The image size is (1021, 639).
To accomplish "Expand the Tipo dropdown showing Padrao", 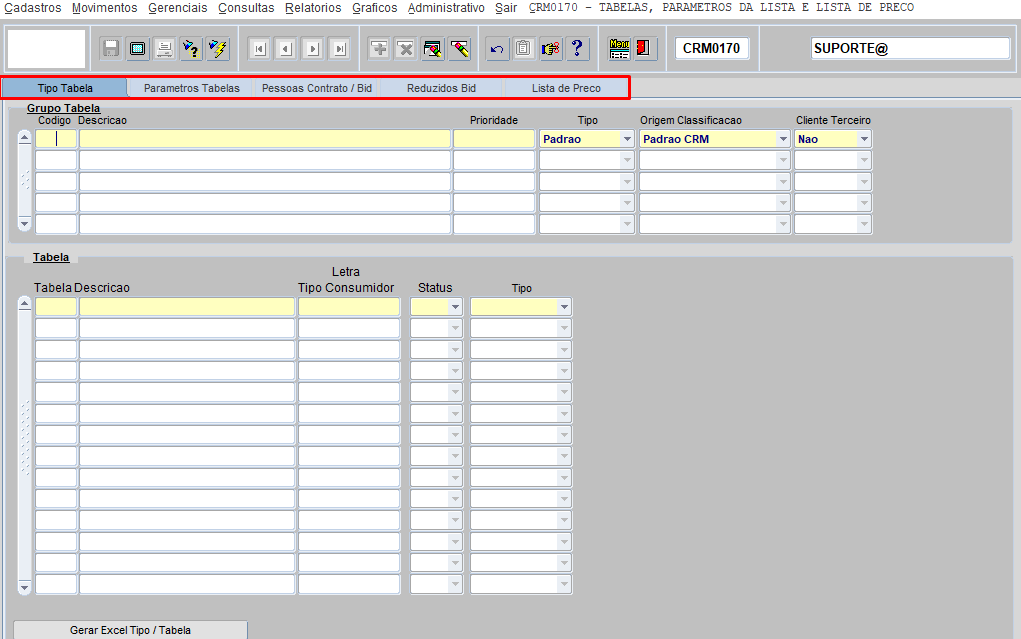I will (x=627, y=139).
